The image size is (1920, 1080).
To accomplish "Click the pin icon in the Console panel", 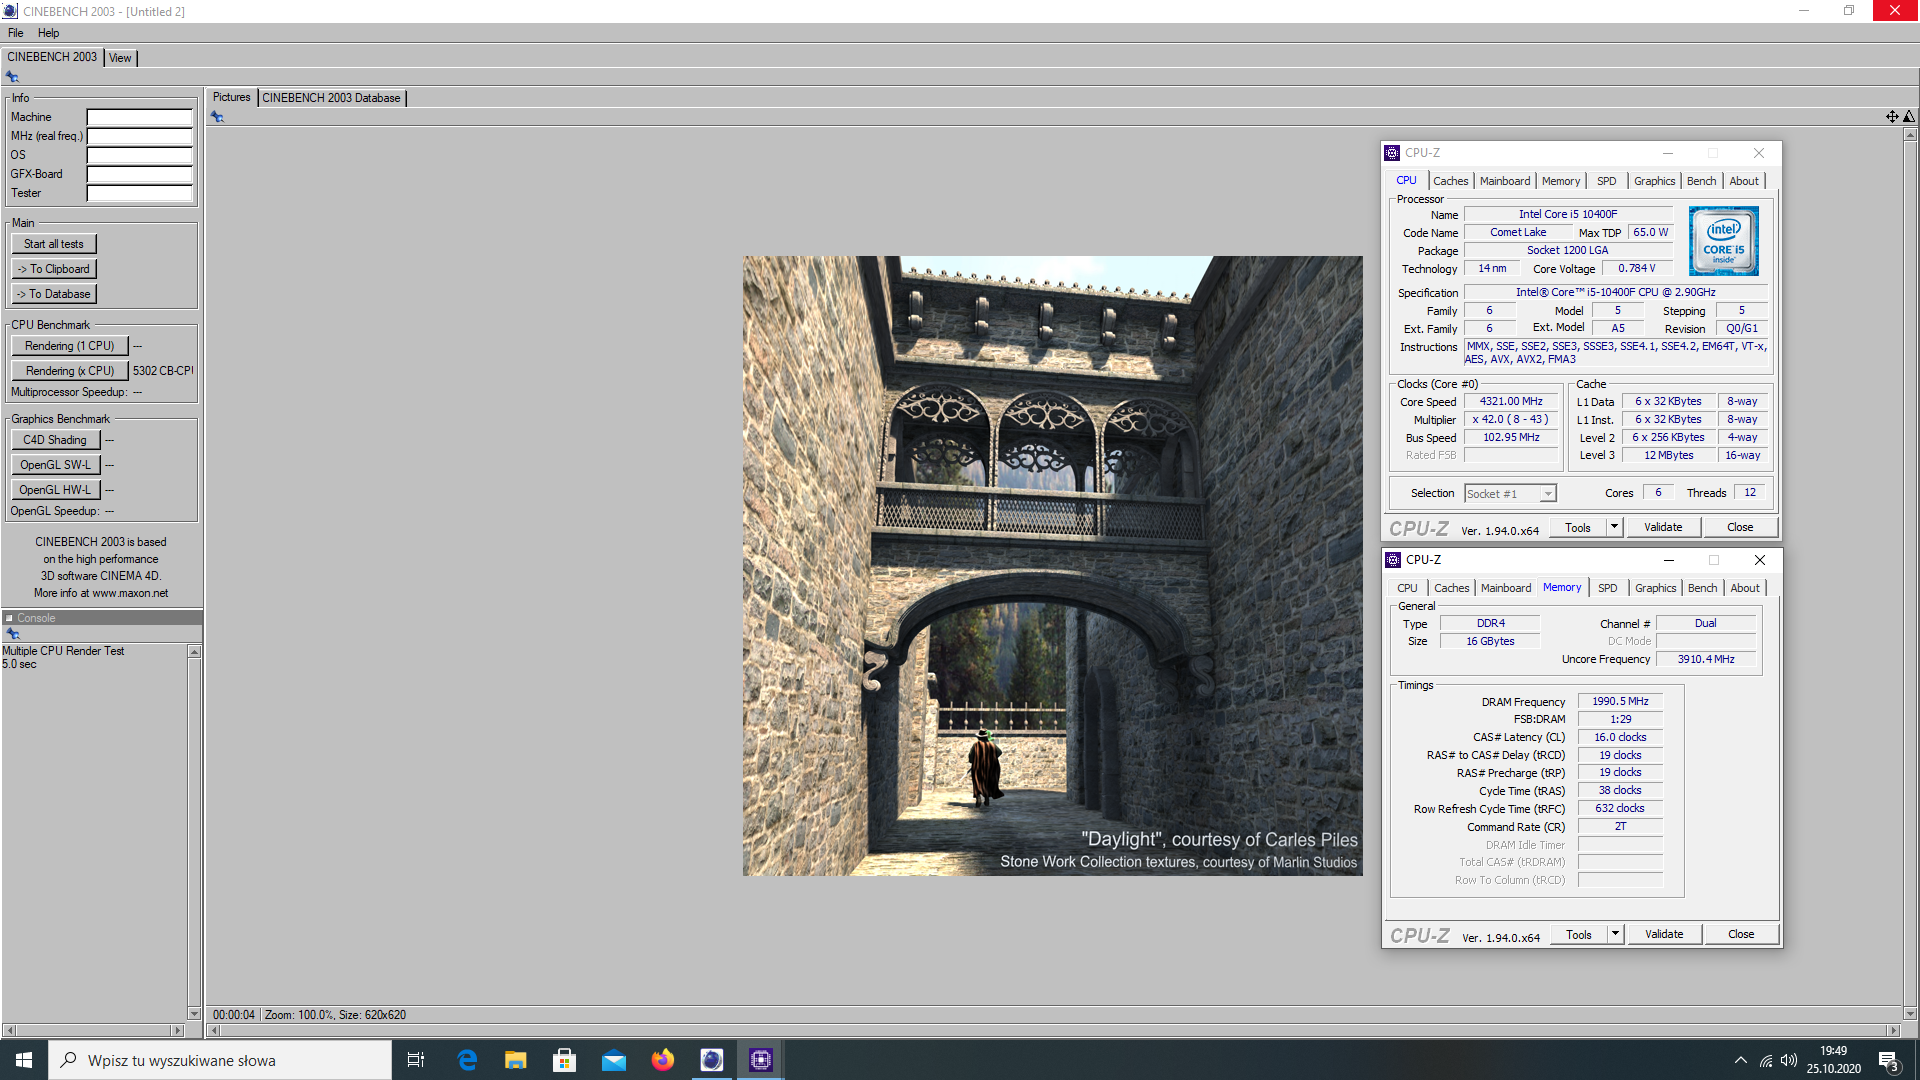I will pyautogui.click(x=13, y=634).
